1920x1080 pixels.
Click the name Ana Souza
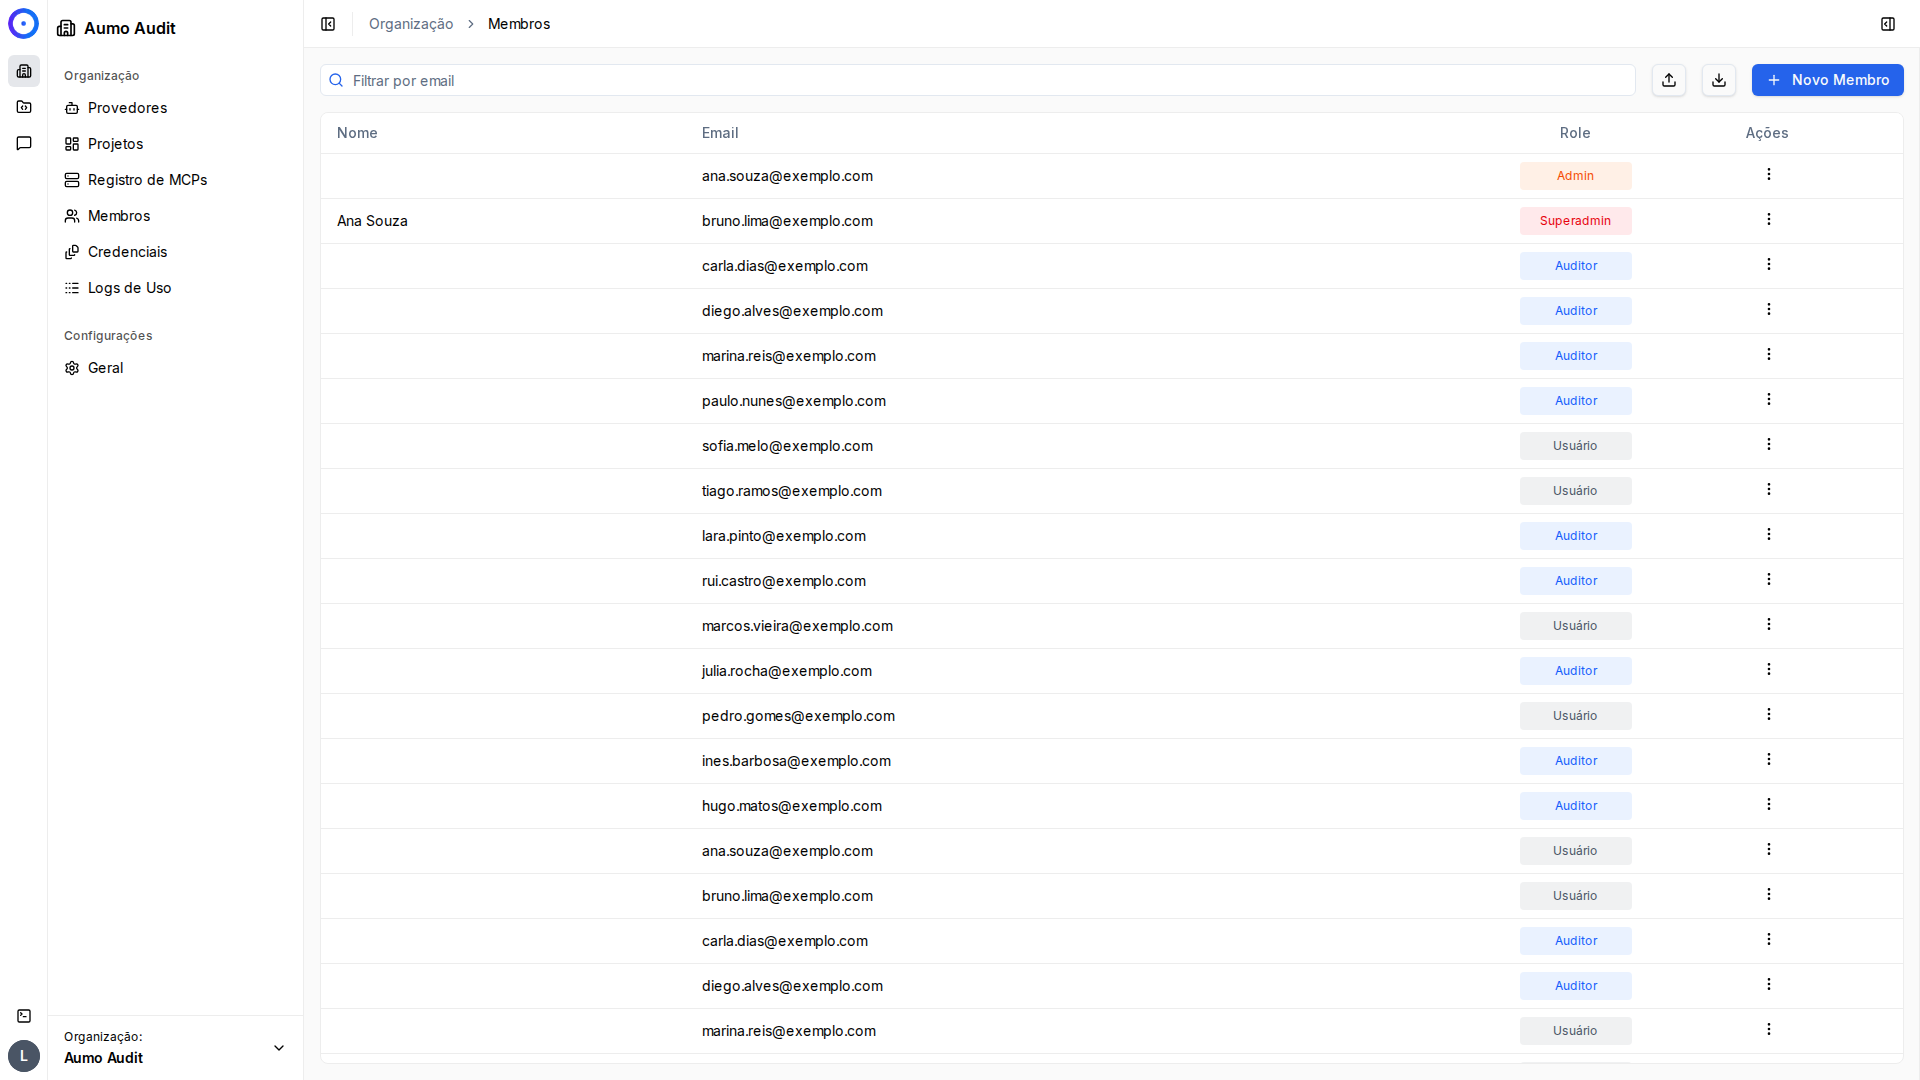tap(372, 221)
